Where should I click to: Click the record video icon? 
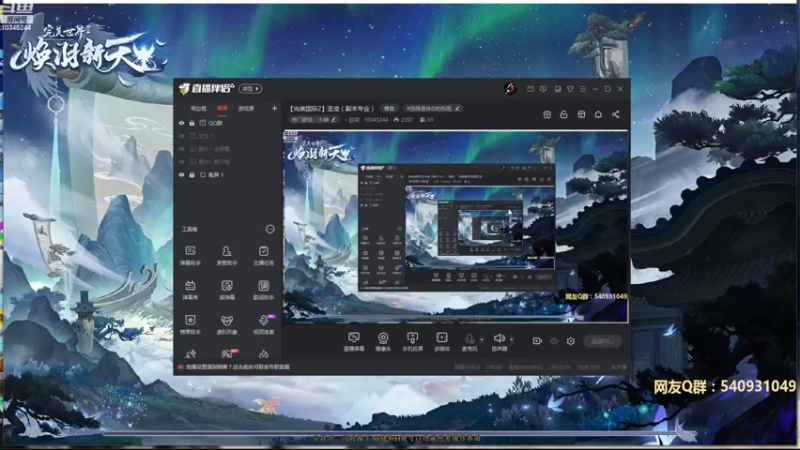(537, 341)
